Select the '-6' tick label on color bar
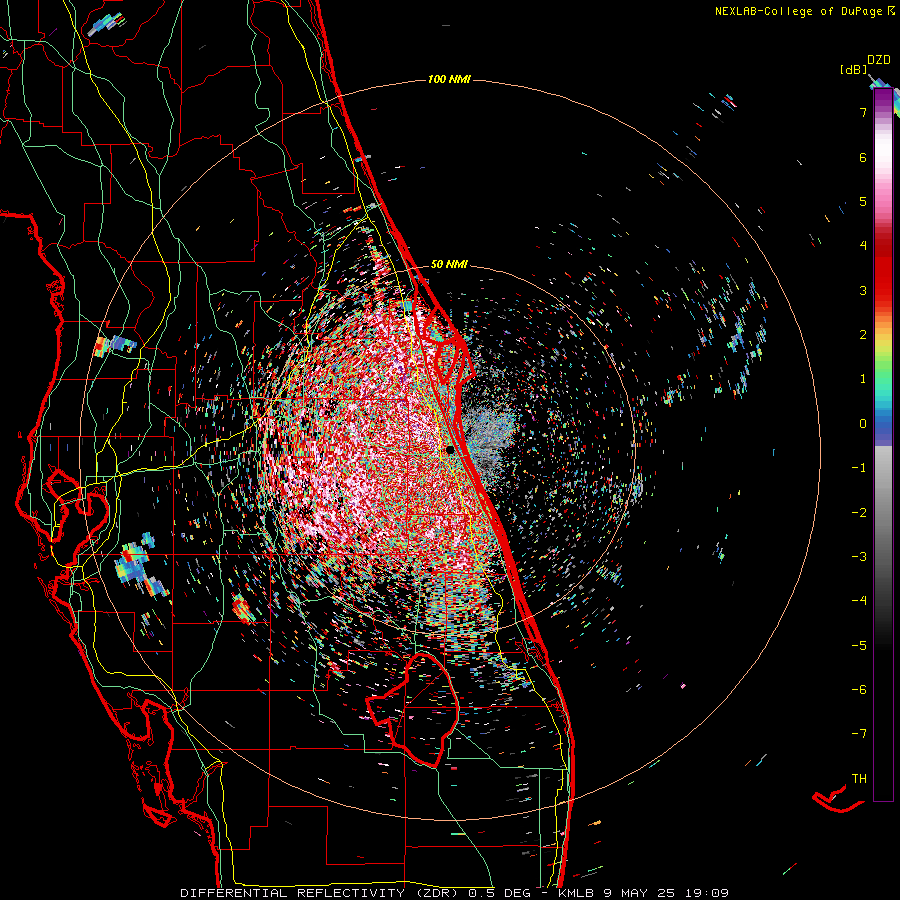 (859, 690)
